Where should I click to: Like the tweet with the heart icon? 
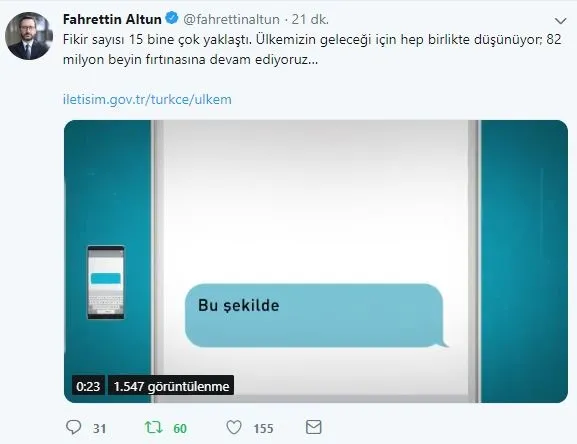point(234,427)
